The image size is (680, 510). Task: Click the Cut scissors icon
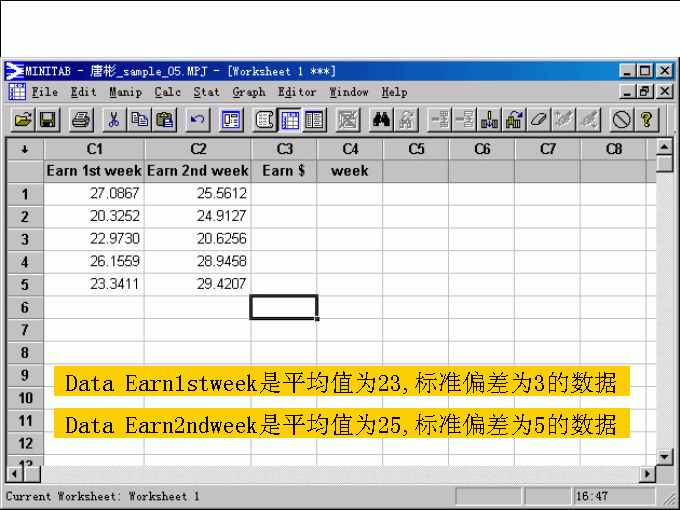click(x=114, y=120)
